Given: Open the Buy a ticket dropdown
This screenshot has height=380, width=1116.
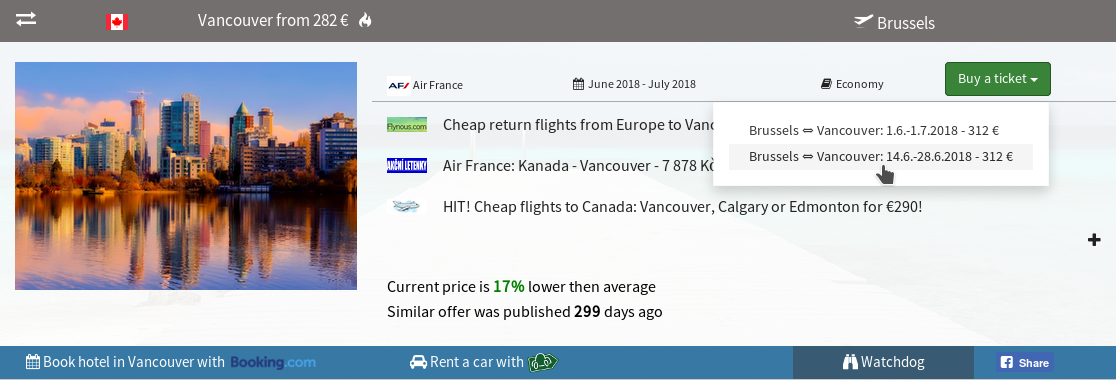Looking at the screenshot, I should (997, 79).
